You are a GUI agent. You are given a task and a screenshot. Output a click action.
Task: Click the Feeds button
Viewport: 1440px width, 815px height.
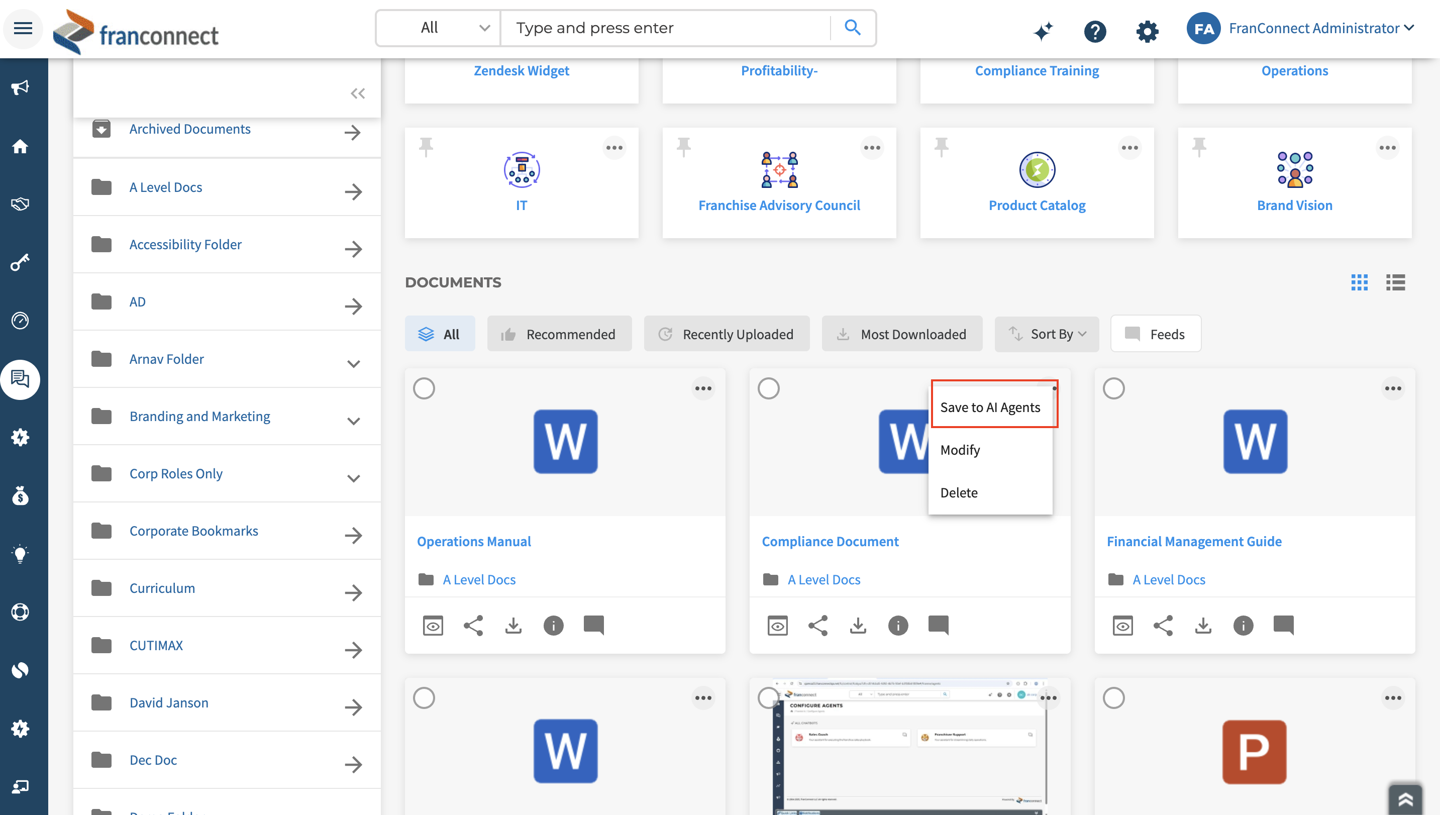pos(1155,334)
